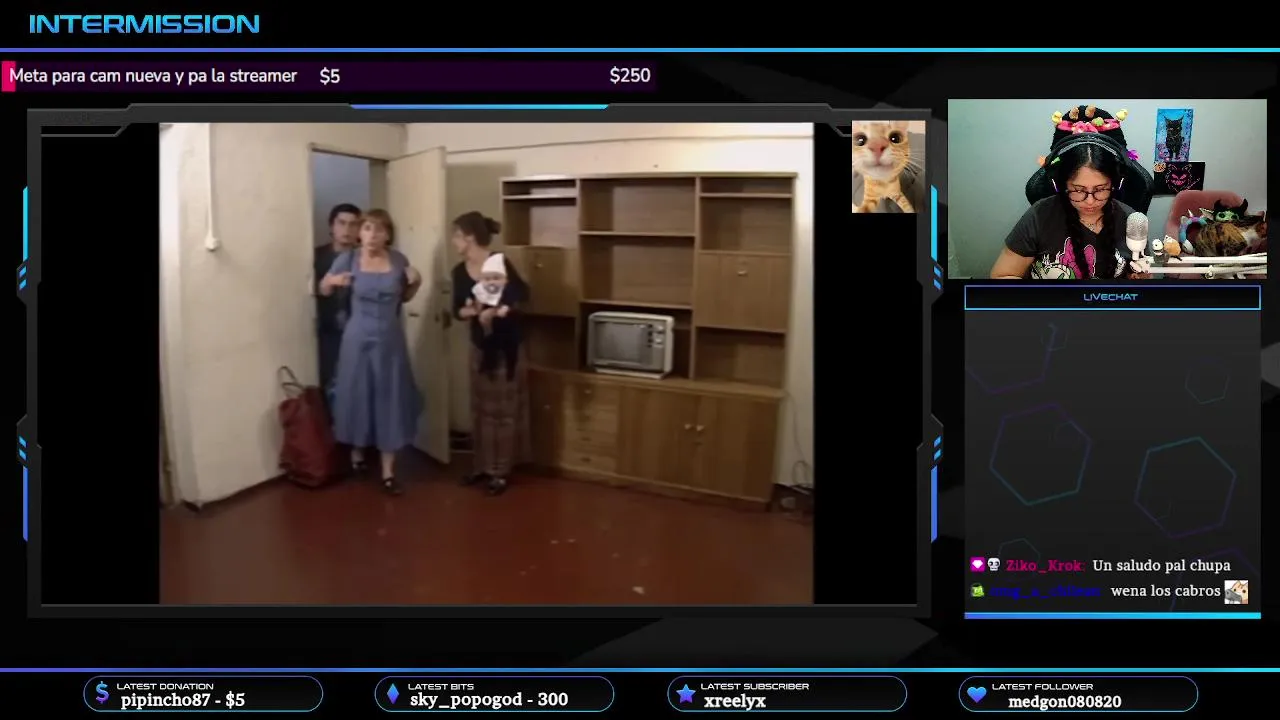Click the pink diamond badge beside Ziko_Krok
Screen dimensions: 1280x720
[x=977, y=565]
